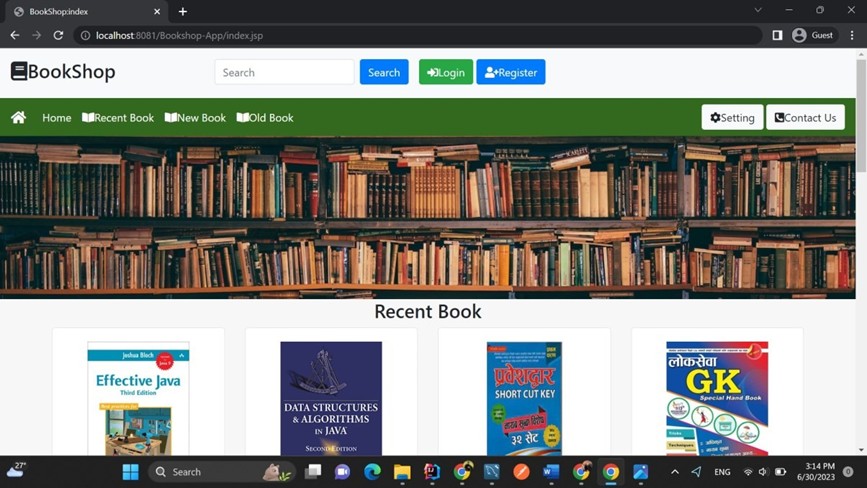Viewport: 867px width, 488px height.
Task: Open Microsoft Word from the taskbar
Action: (x=551, y=471)
